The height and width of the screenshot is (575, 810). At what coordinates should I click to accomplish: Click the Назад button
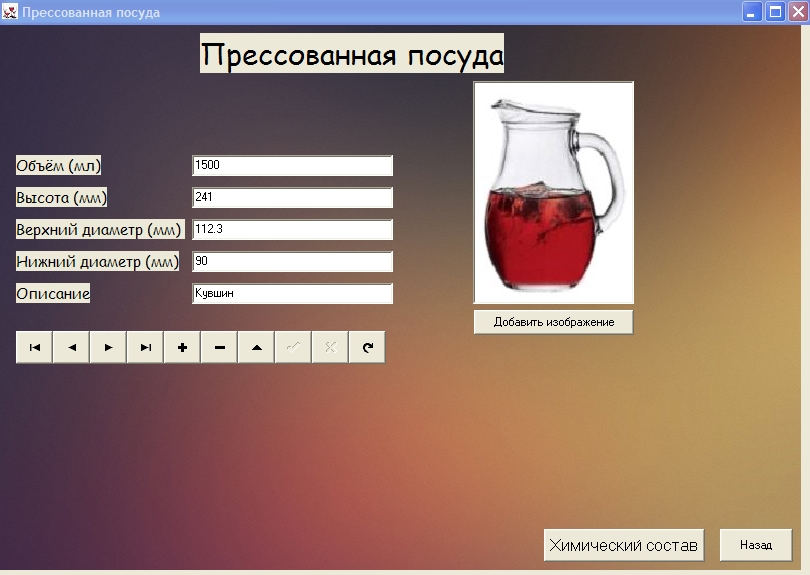coord(756,545)
